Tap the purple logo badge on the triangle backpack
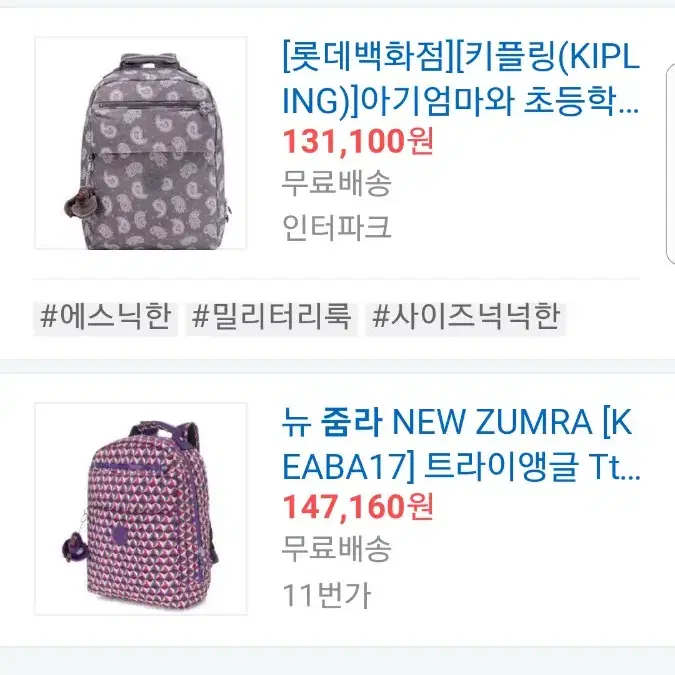The image size is (675, 675). click(x=119, y=531)
